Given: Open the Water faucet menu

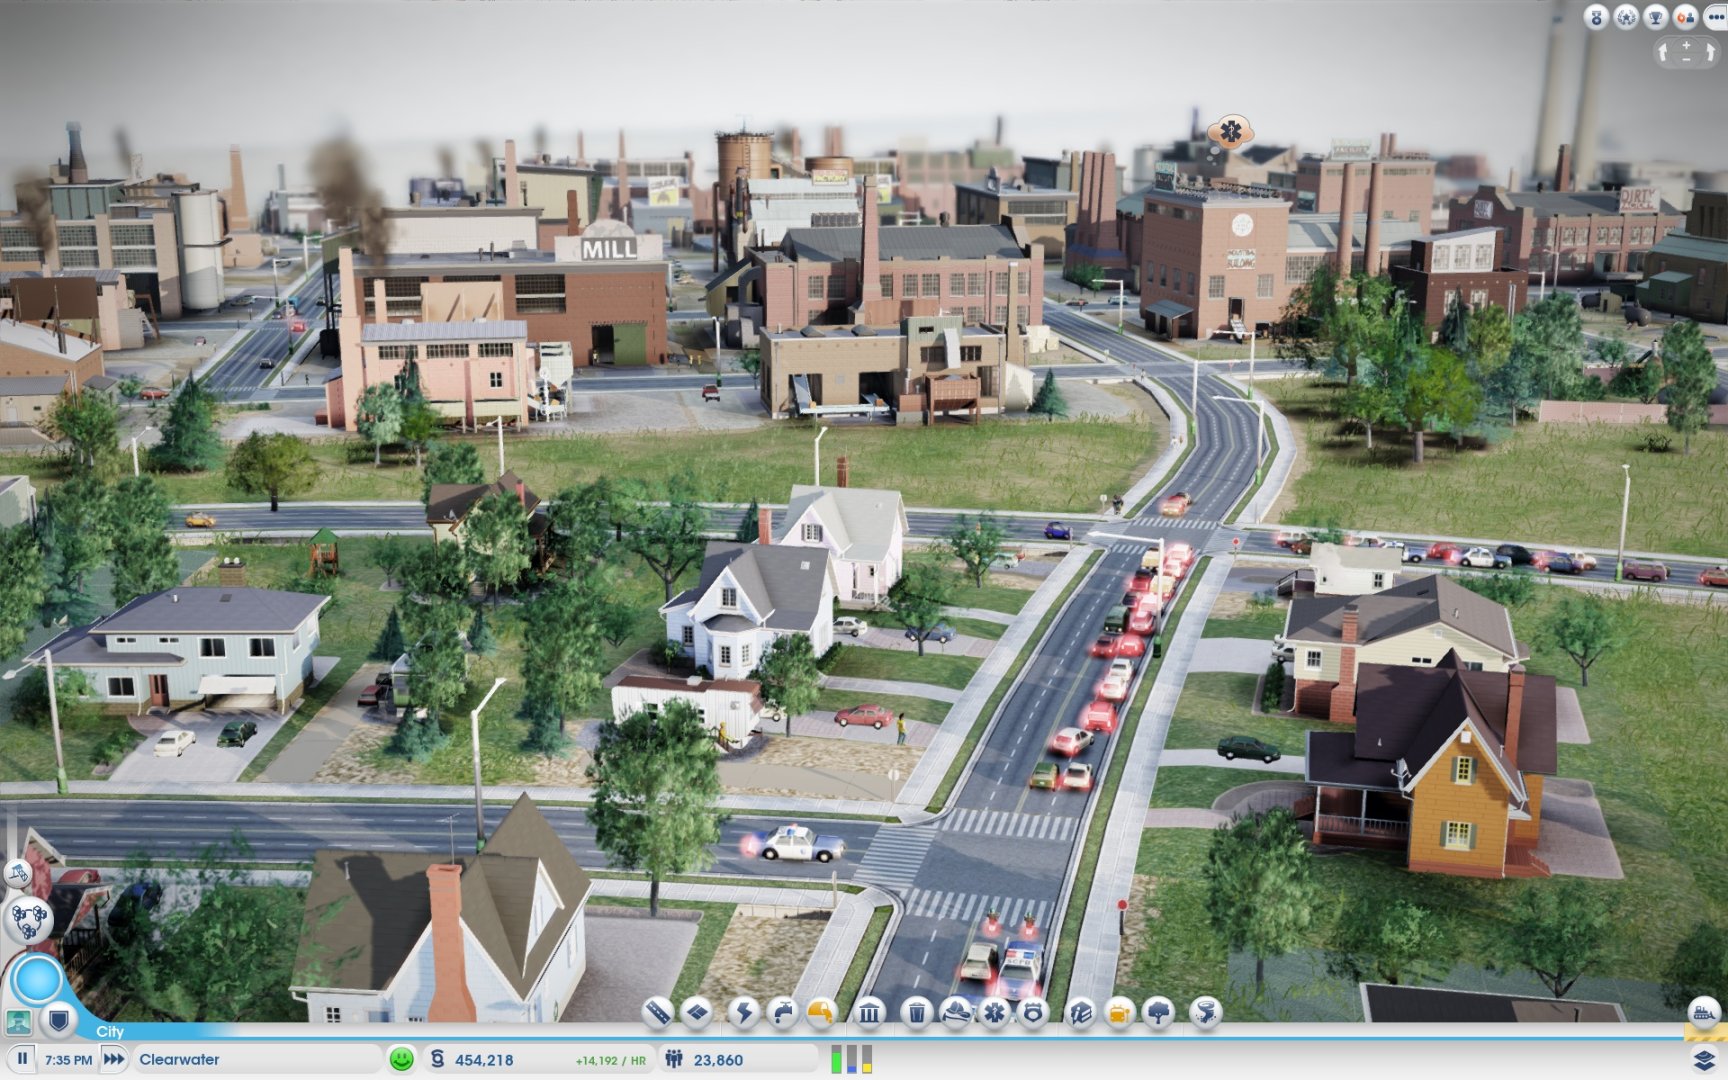Looking at the screenshot, I should click(782, 1013).
